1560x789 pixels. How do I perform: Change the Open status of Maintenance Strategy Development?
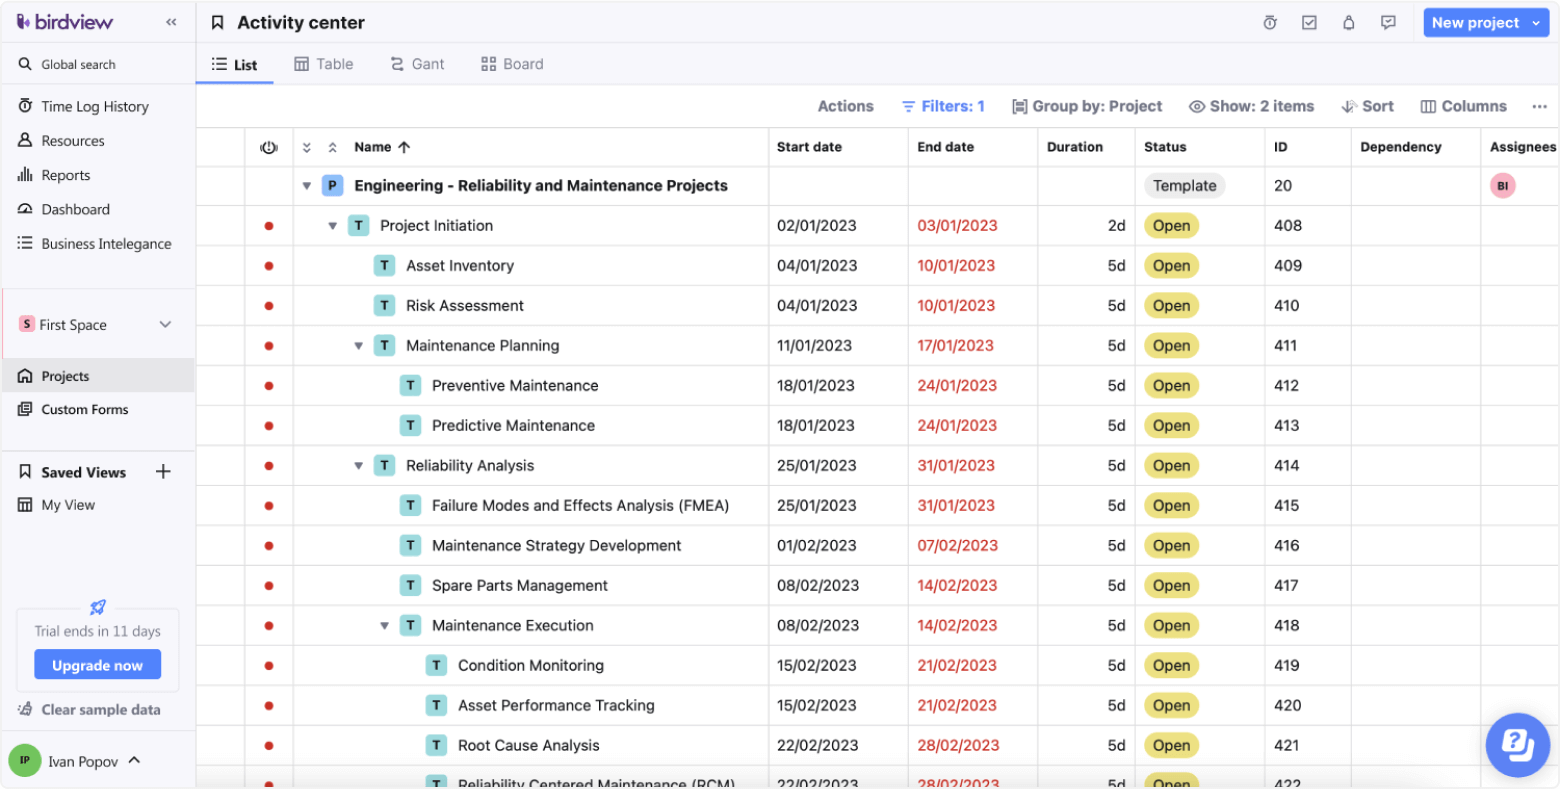click(x=1171, y=545)
